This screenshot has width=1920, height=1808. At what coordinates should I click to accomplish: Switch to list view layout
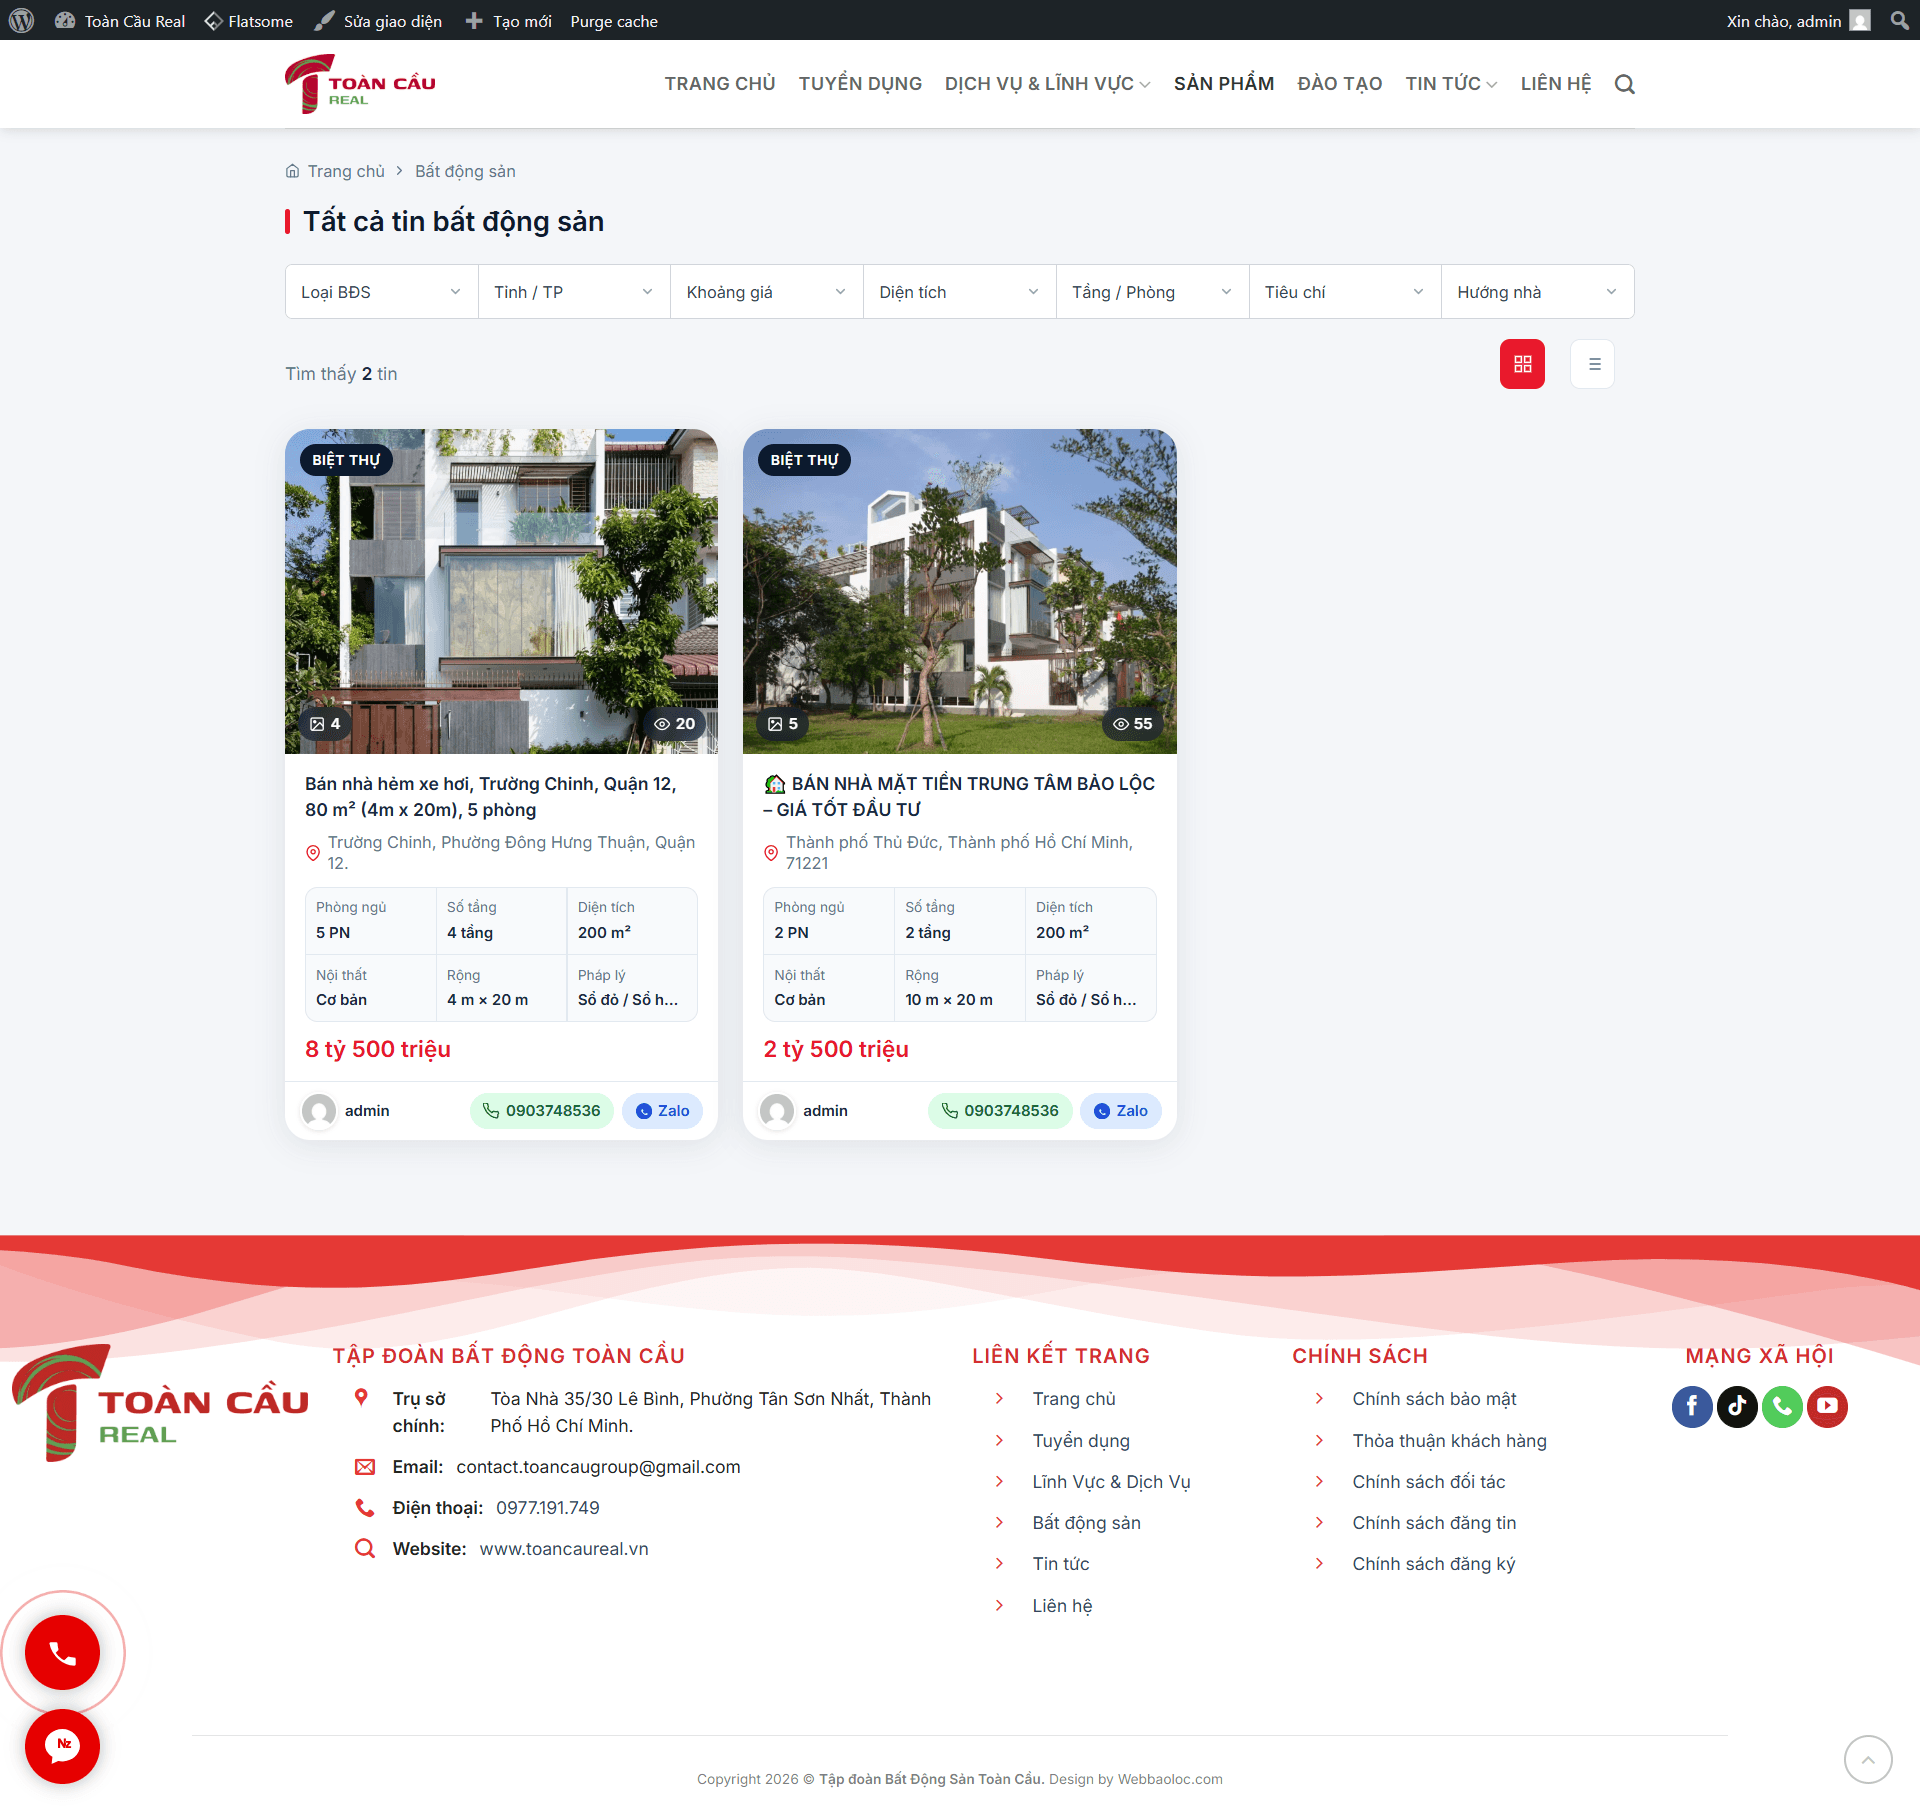(1593, 364)
